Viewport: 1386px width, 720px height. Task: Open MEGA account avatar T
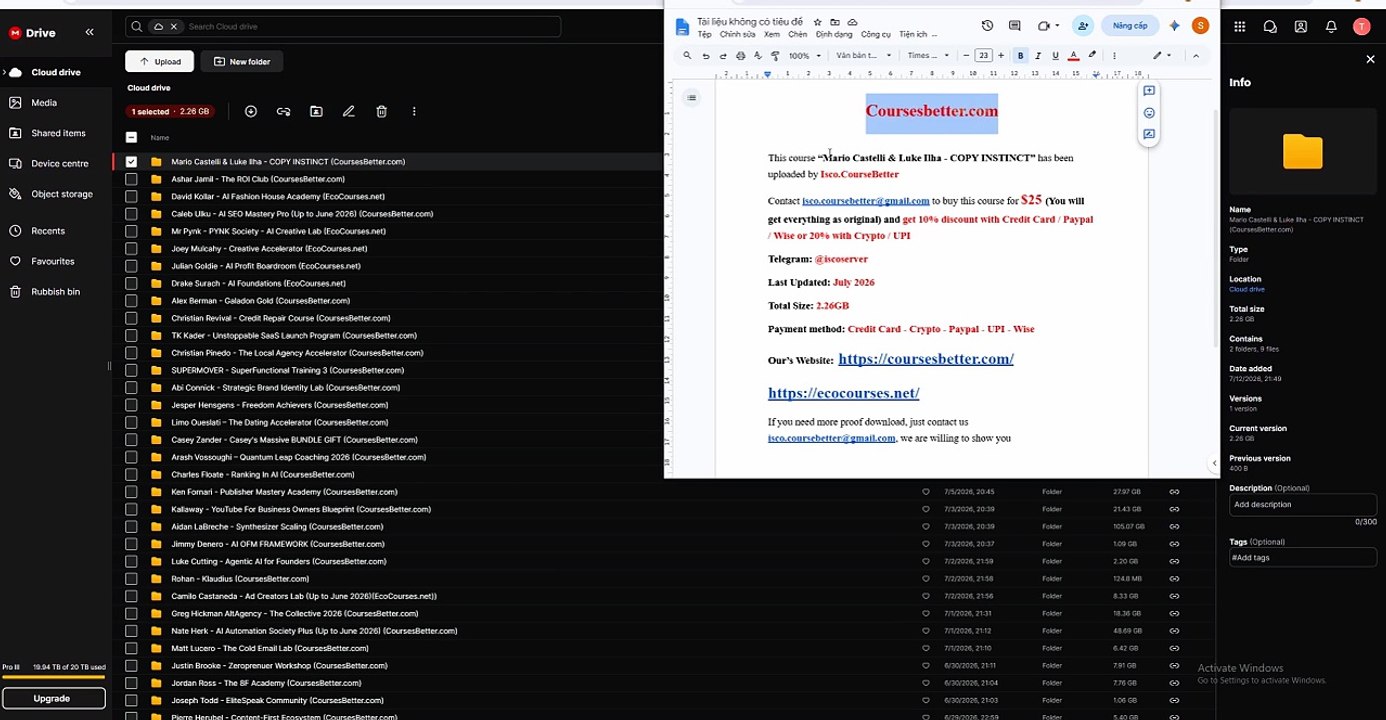pos(1361,27)
